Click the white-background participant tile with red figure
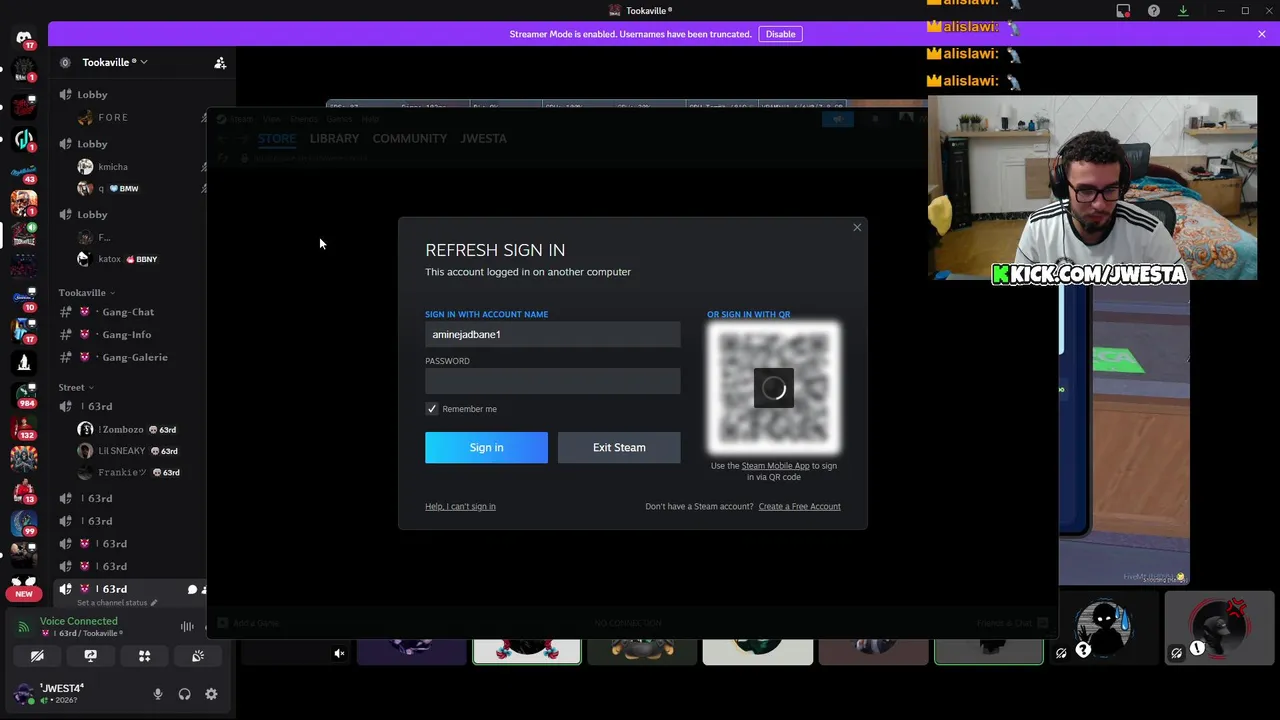 (527, 653)
